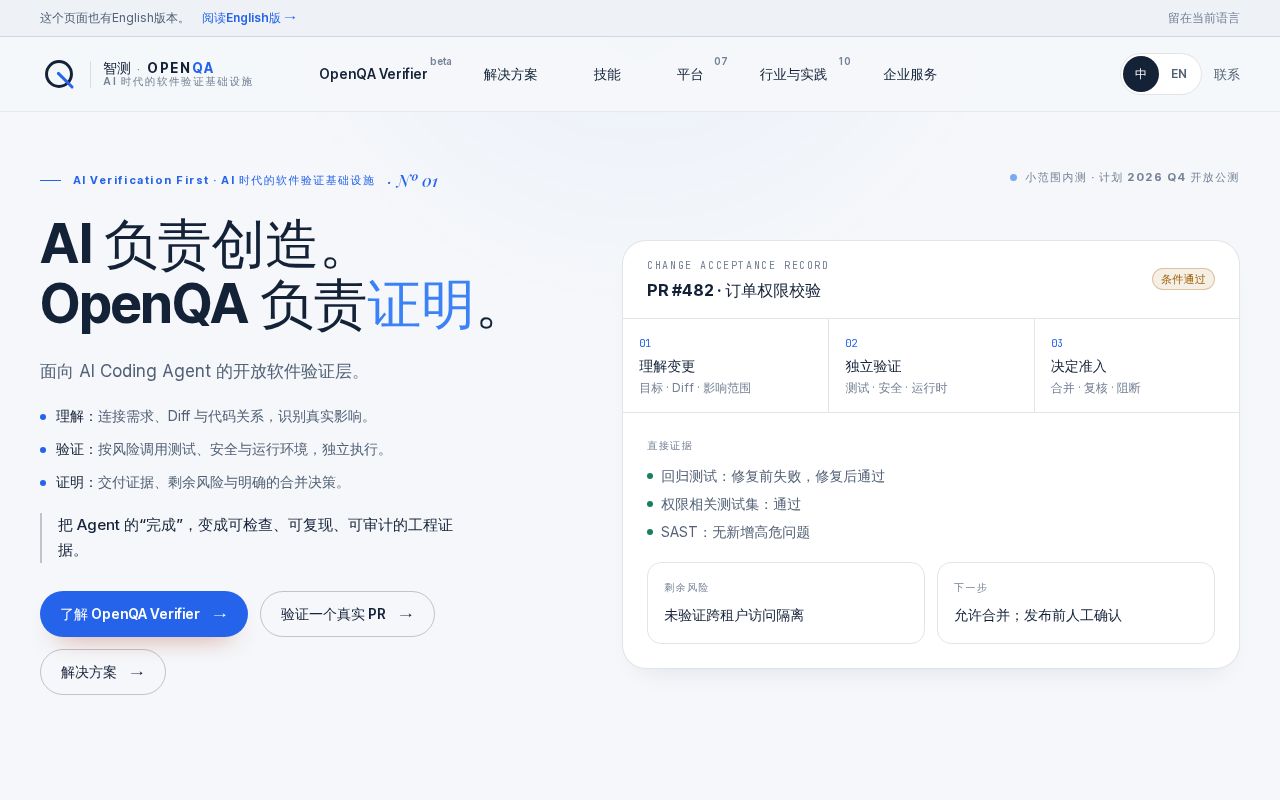Screen dimensions: 1280x800
Task: Click the 智测 · OPENQA brand text
Action: coord(158,68)
